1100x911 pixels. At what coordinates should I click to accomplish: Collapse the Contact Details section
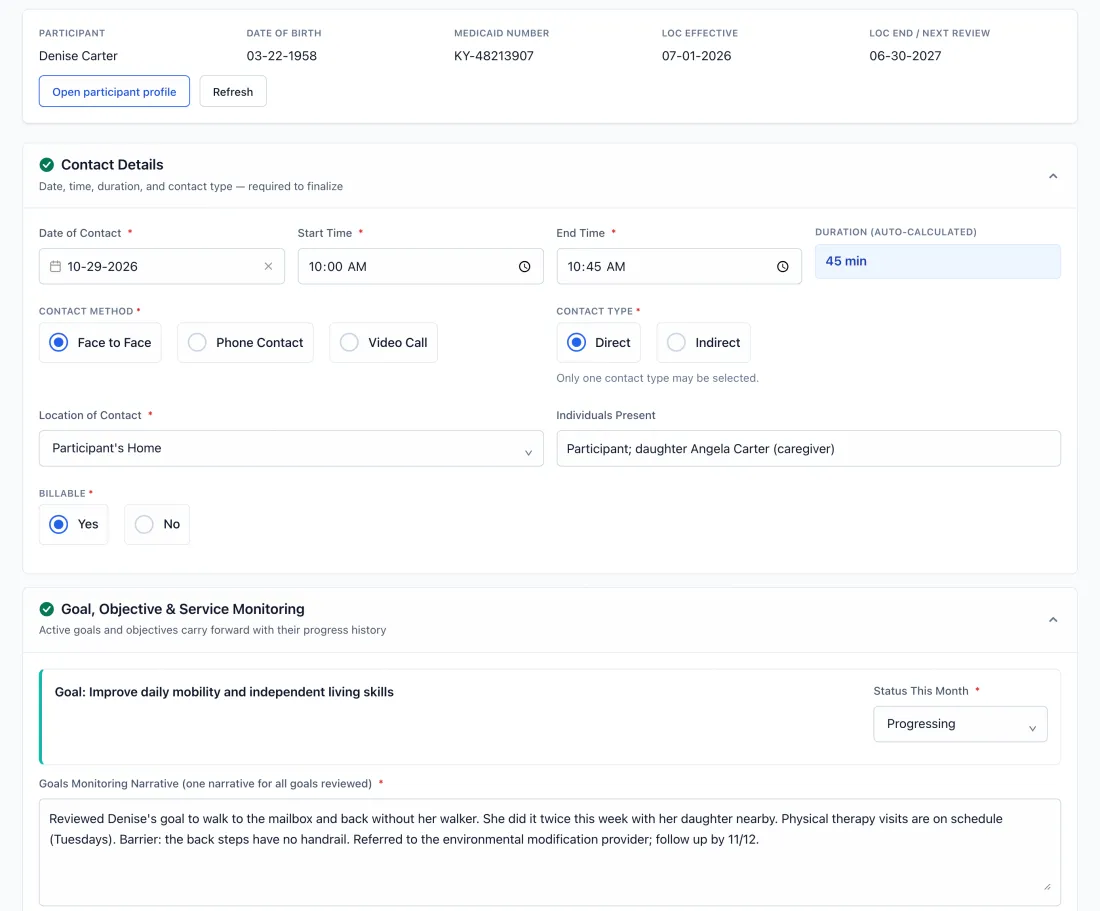[x=1053, y=176]
